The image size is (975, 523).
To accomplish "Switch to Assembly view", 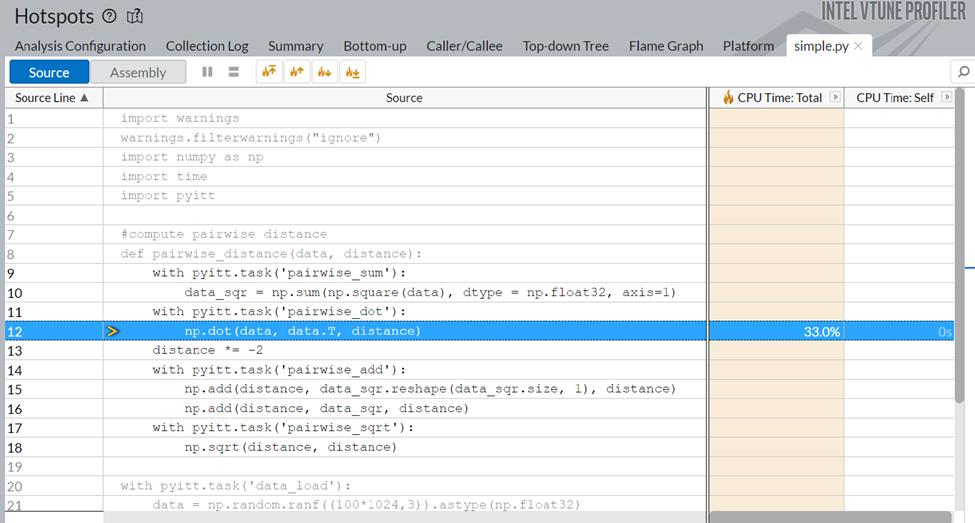I will click(x=138, y=72).
